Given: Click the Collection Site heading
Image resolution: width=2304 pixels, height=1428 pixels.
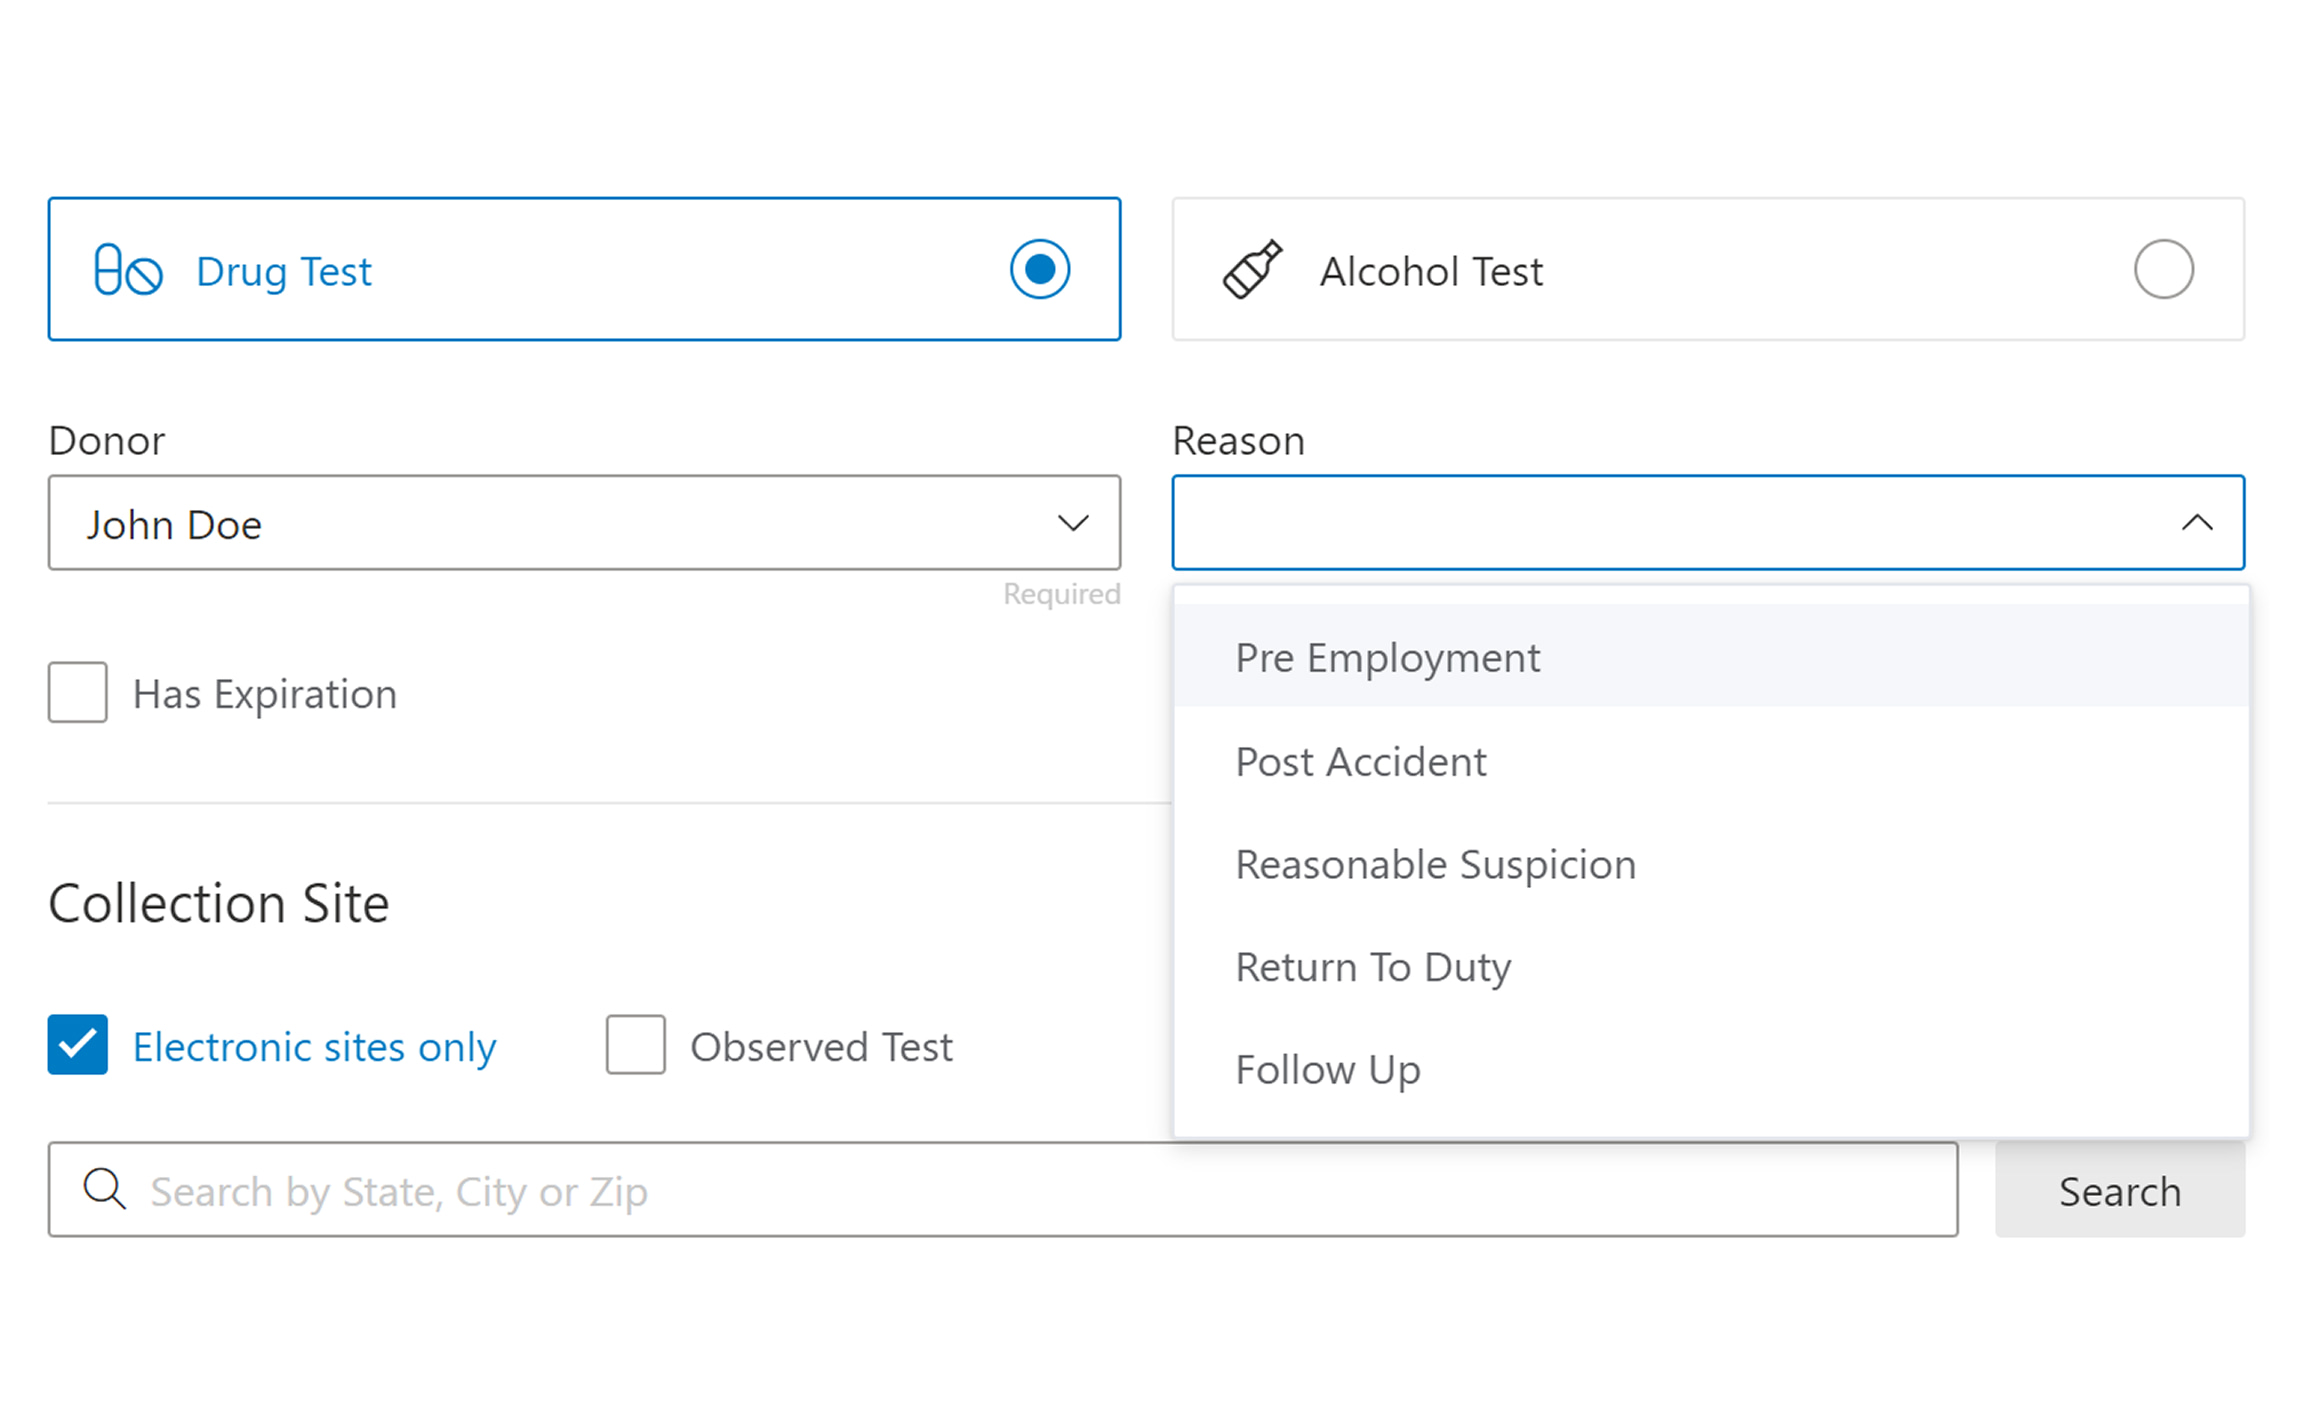Looking at the screenshot, I should [x=219, y=903].
